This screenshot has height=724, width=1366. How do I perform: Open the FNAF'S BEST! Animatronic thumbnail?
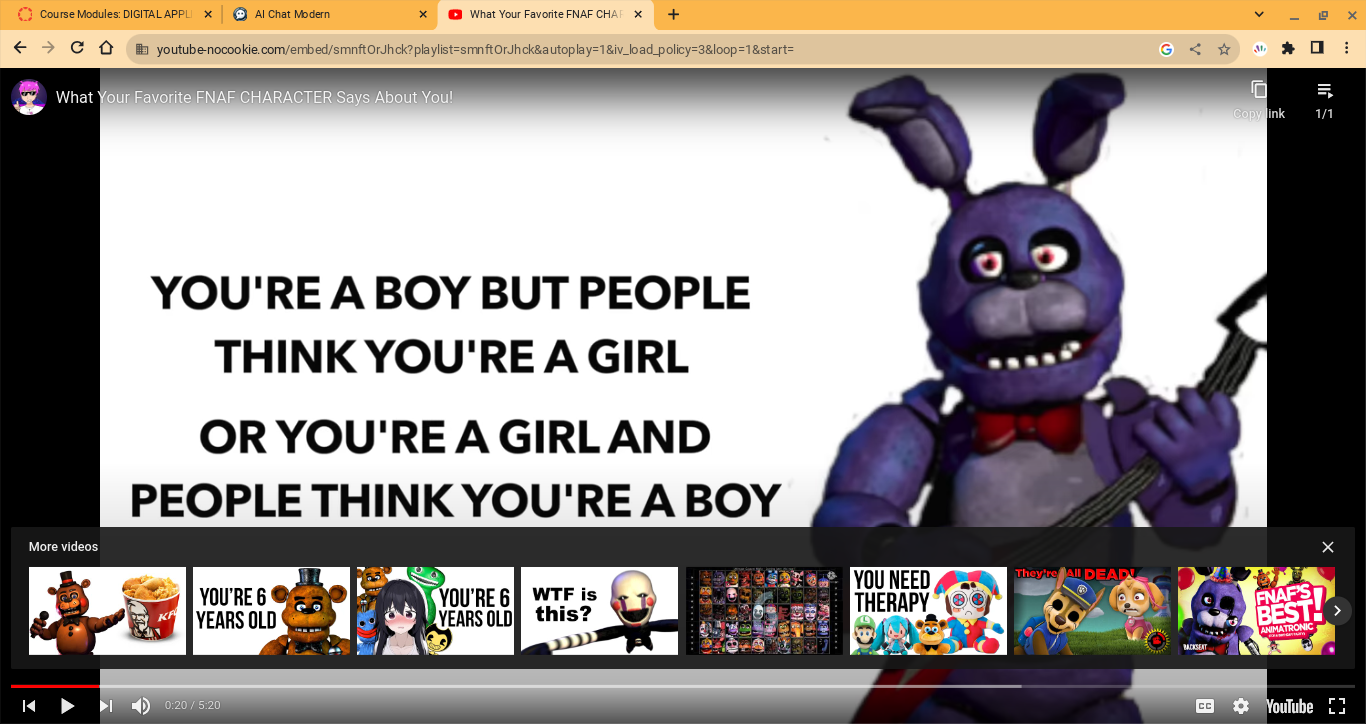[1256, 611]
